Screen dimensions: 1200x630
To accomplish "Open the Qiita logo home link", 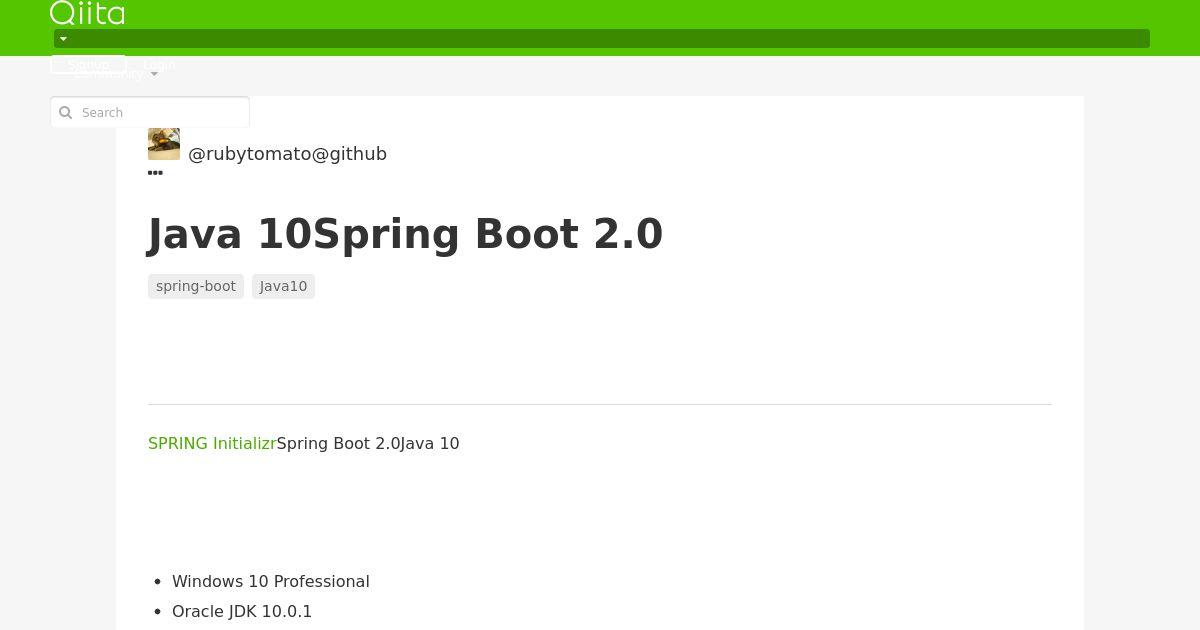I will click(88, 13).
